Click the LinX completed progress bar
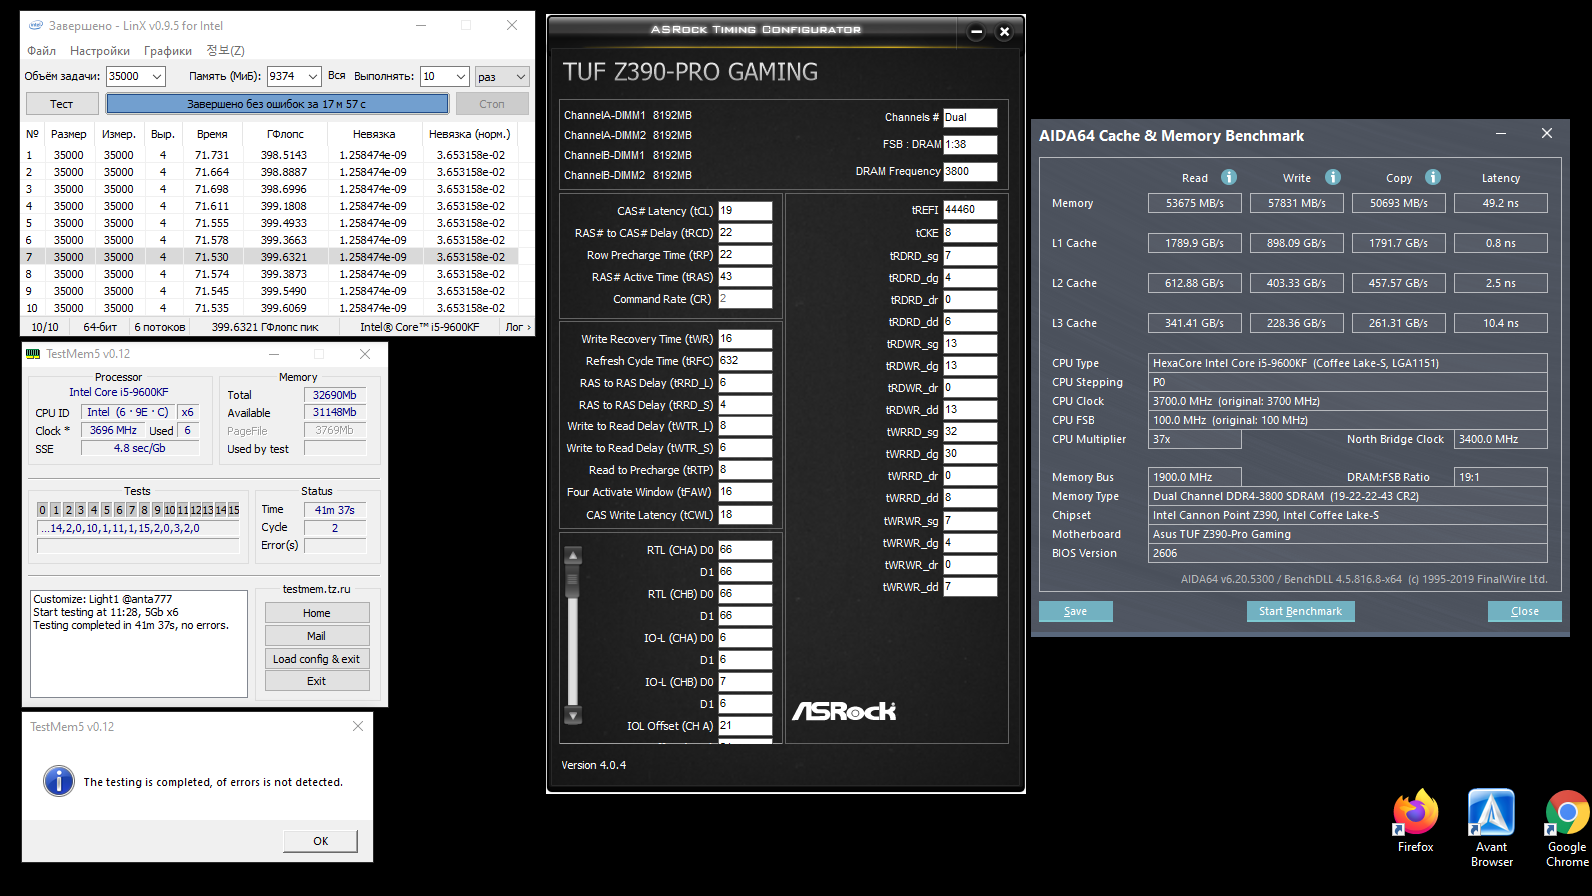1592x896 pixels. [277, 104]
